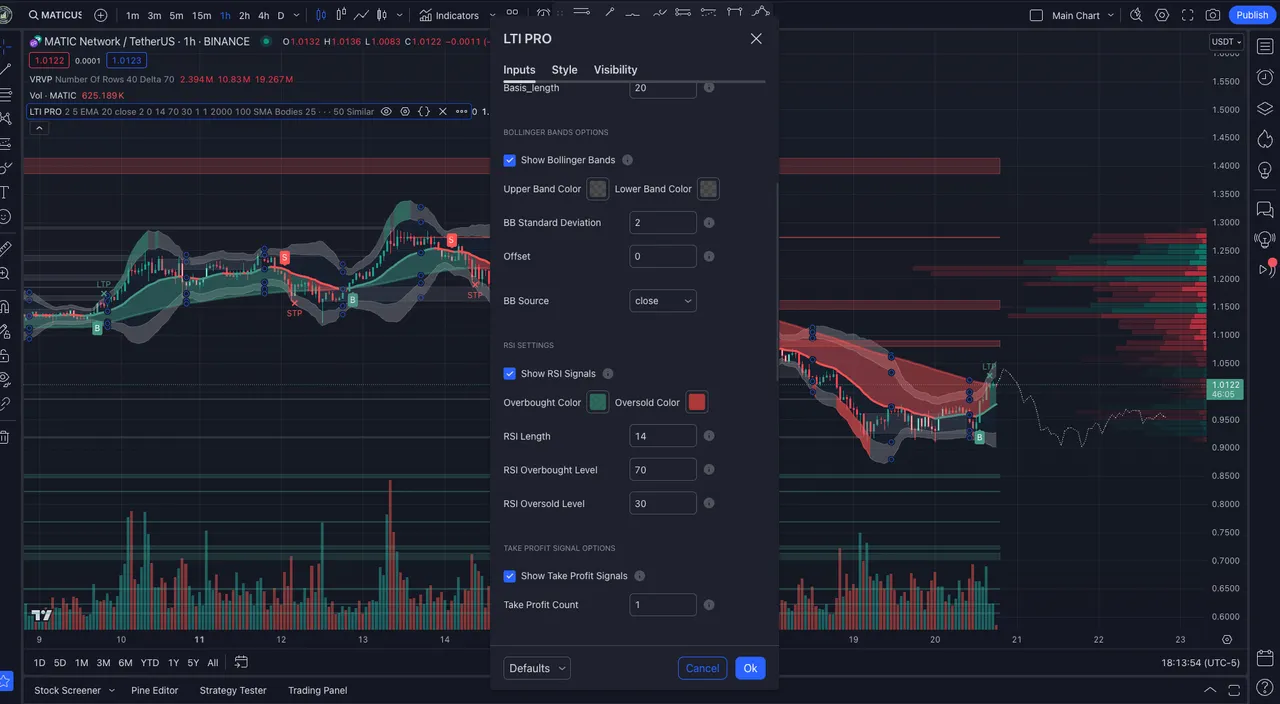Switch to the Visibility tab
The width and height of the screenshot is (1280, 704).
coord(615,70)
